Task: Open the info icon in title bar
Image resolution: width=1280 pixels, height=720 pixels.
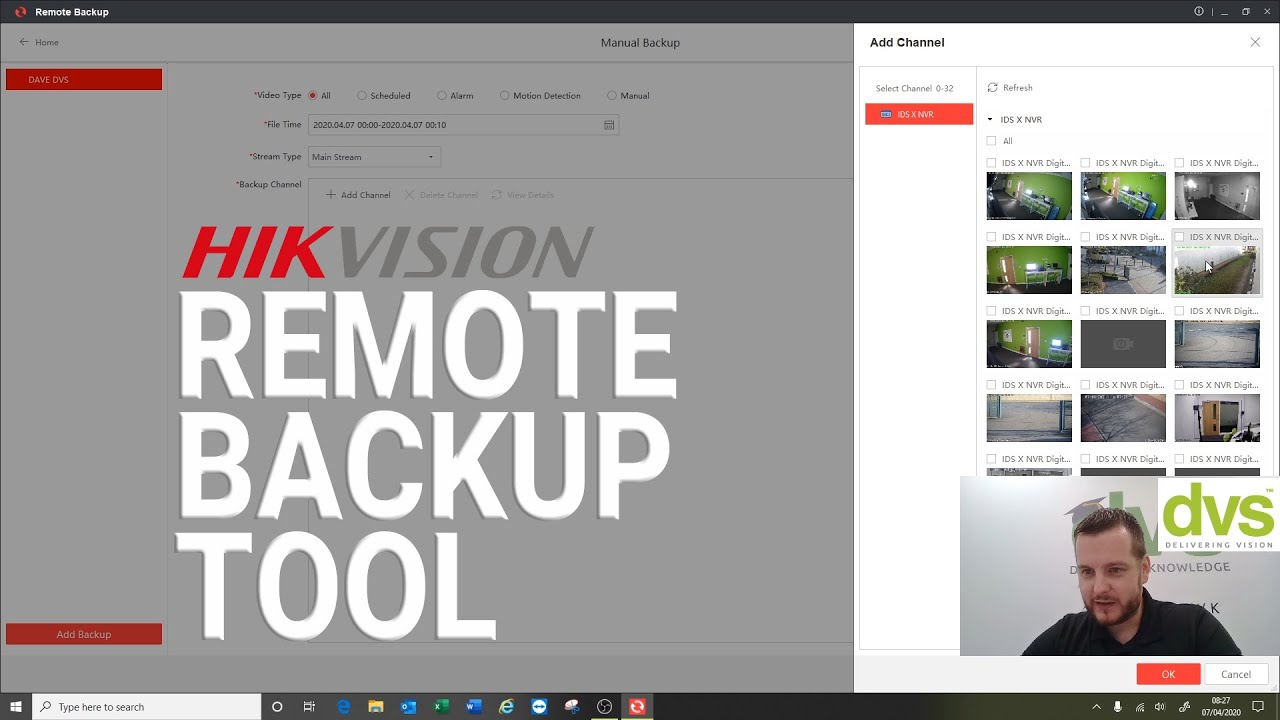Action: (1199, 12)
